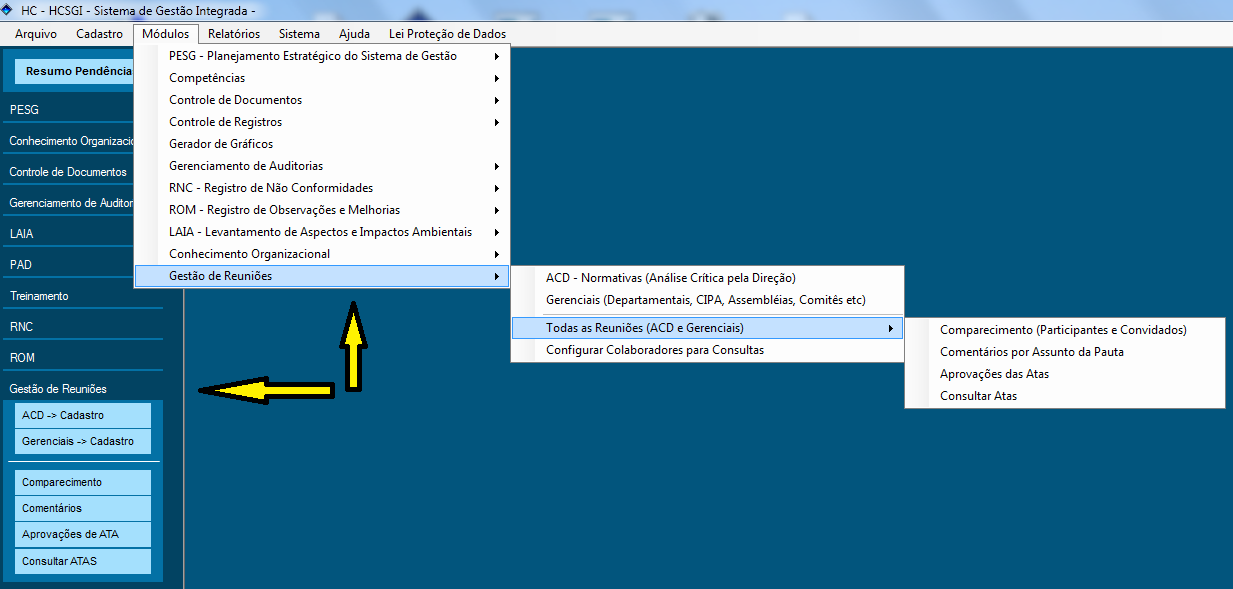
Task: Click the Comentários sidebar button
Action: pyautogui.click(x=83, y=508)
